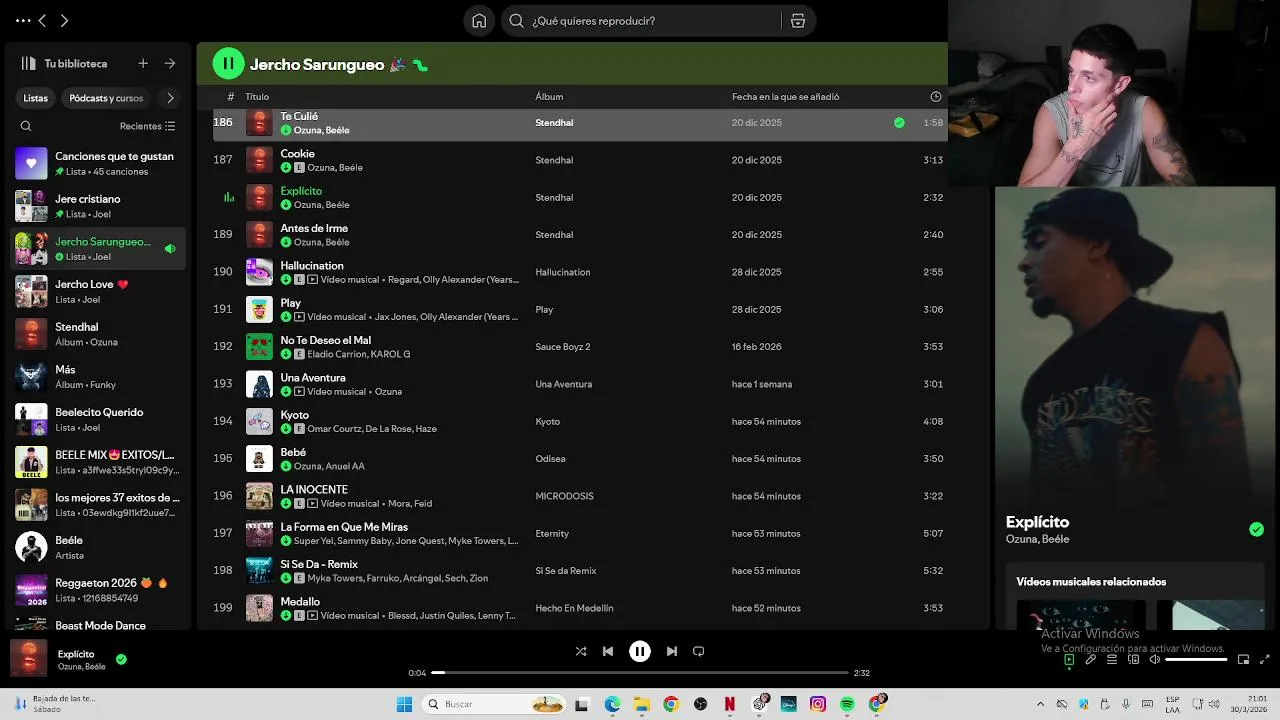Sort by Fecha en la que se añadió header
Screen dimensions: 1280x720
785,97
